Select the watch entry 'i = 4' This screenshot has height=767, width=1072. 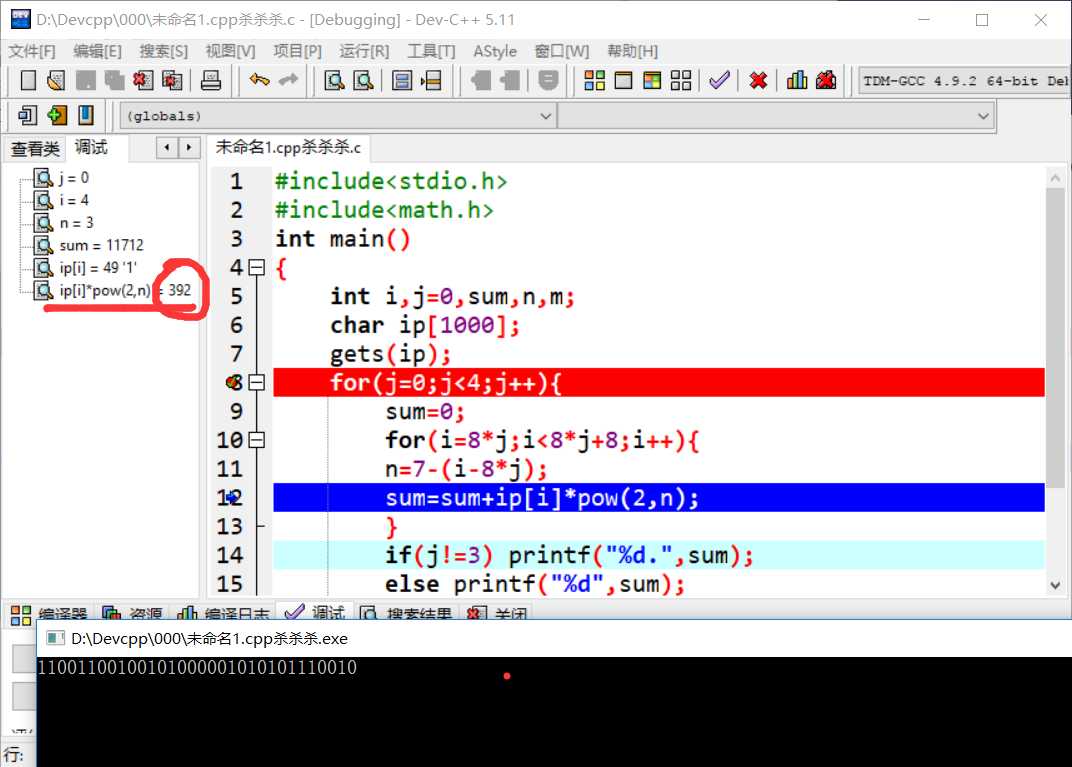click(x=74, y=200)
